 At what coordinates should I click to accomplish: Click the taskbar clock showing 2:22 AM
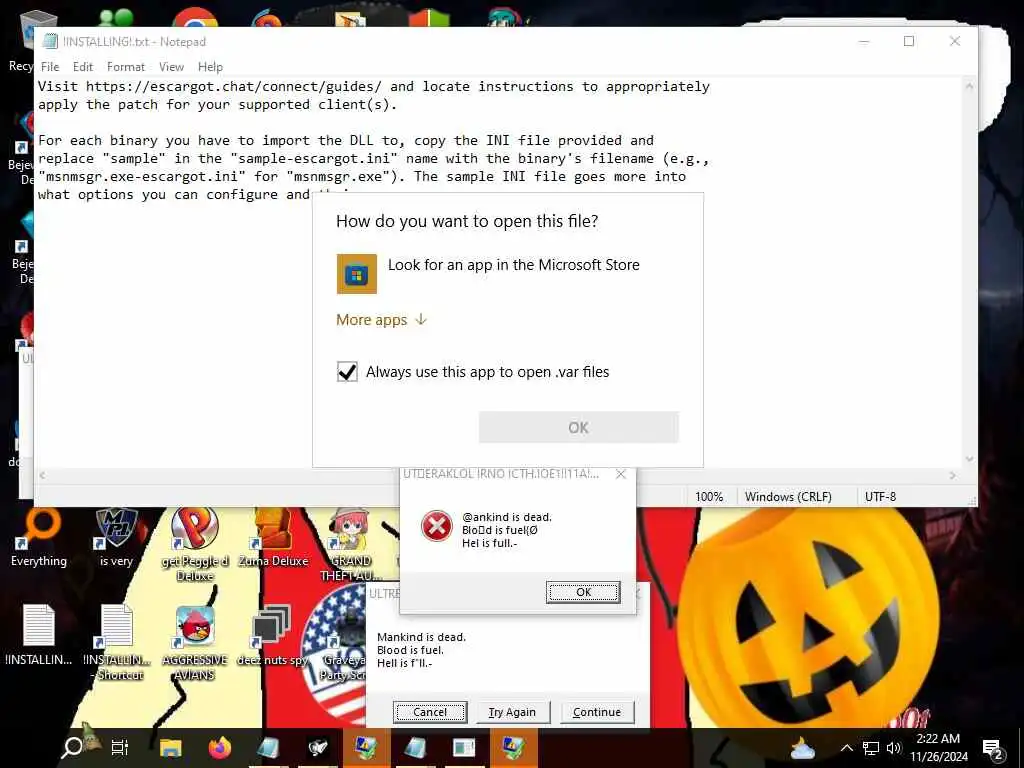tap(938, 748)
